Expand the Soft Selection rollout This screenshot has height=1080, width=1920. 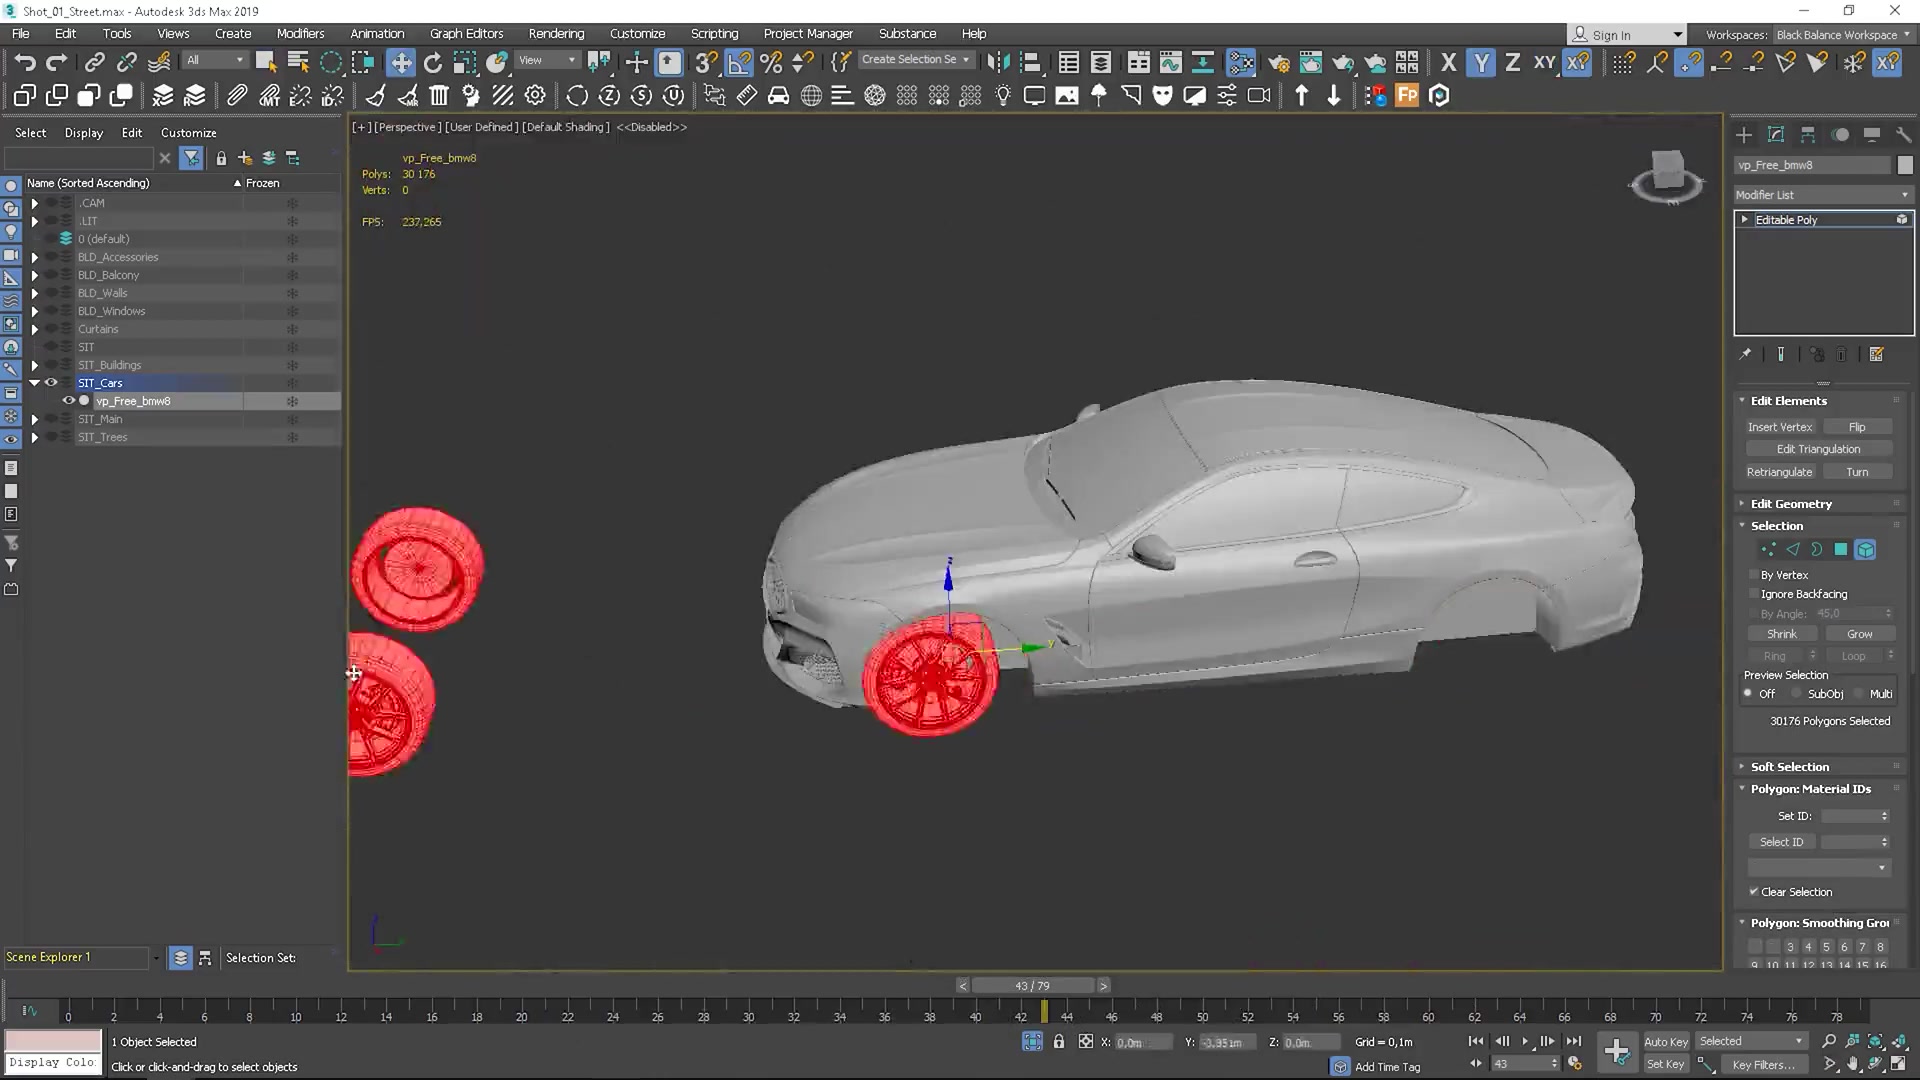pos(1789,766)
